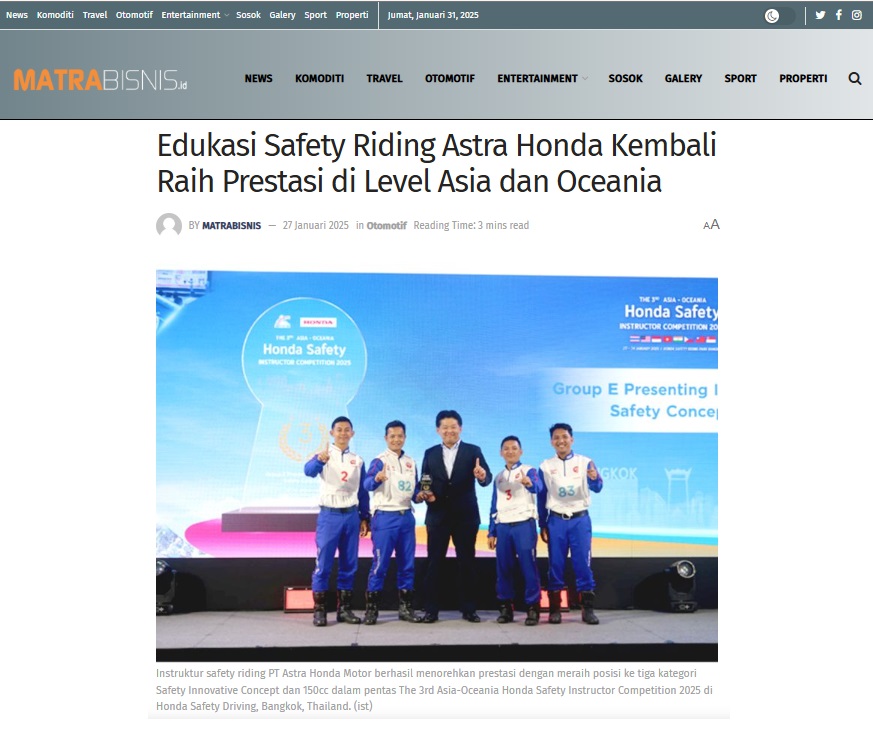Click the Galery link in top bar
The width and height of the screenshot is (873, 729).
tap(282, 15)
